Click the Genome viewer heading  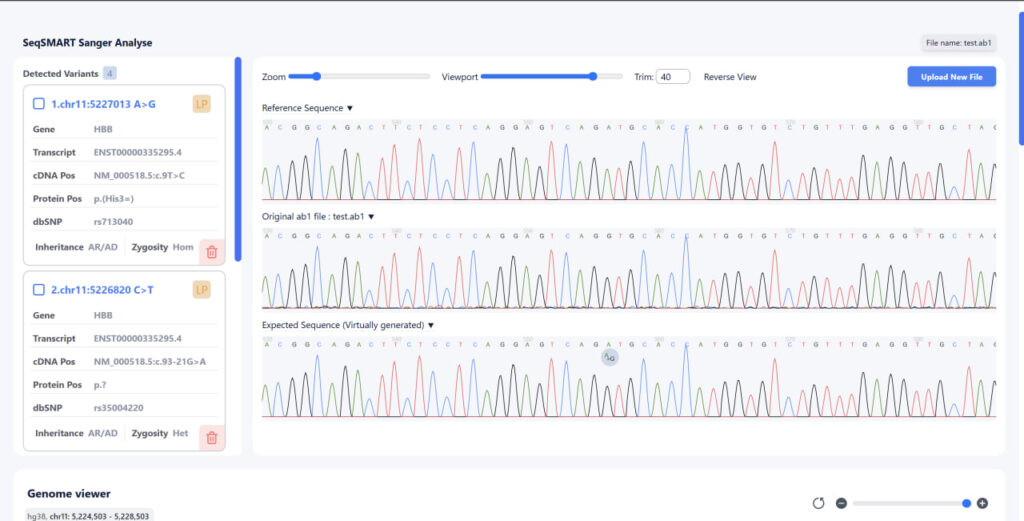[x=69, y=494]
